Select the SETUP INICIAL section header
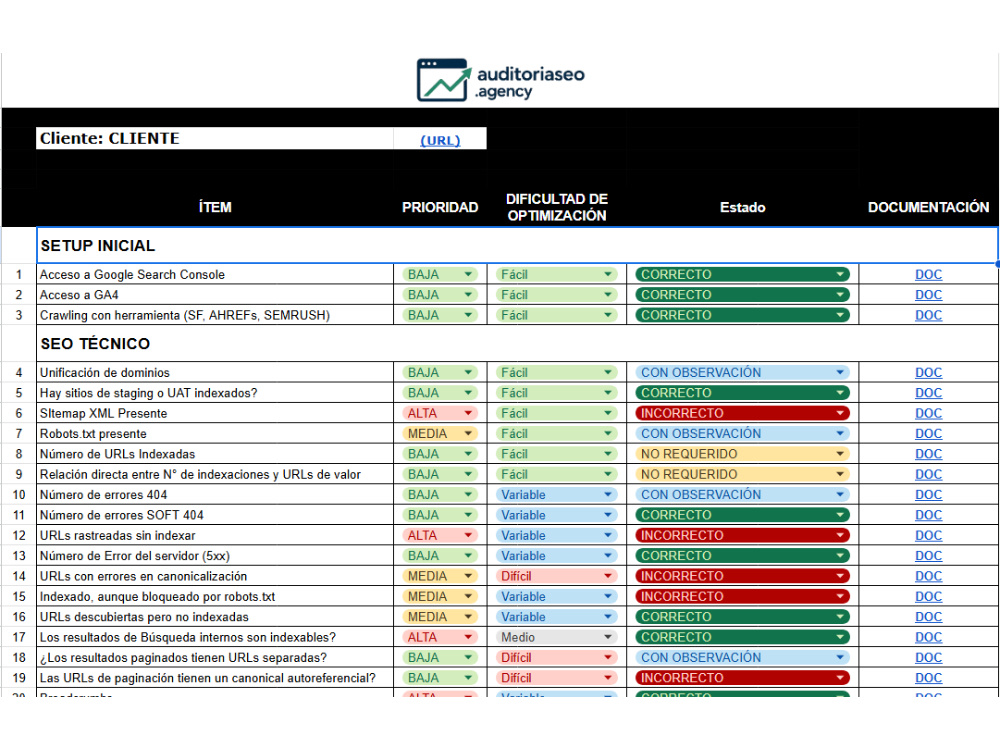 click(517, 246)
